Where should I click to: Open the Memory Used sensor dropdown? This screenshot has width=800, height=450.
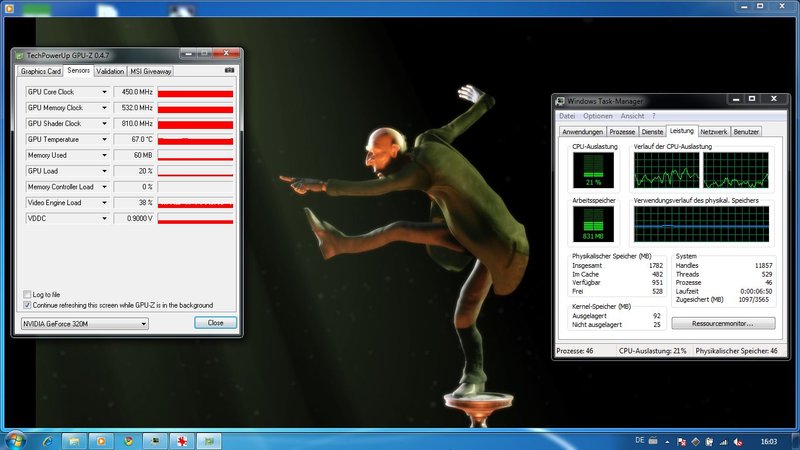[x=104, y=155]
